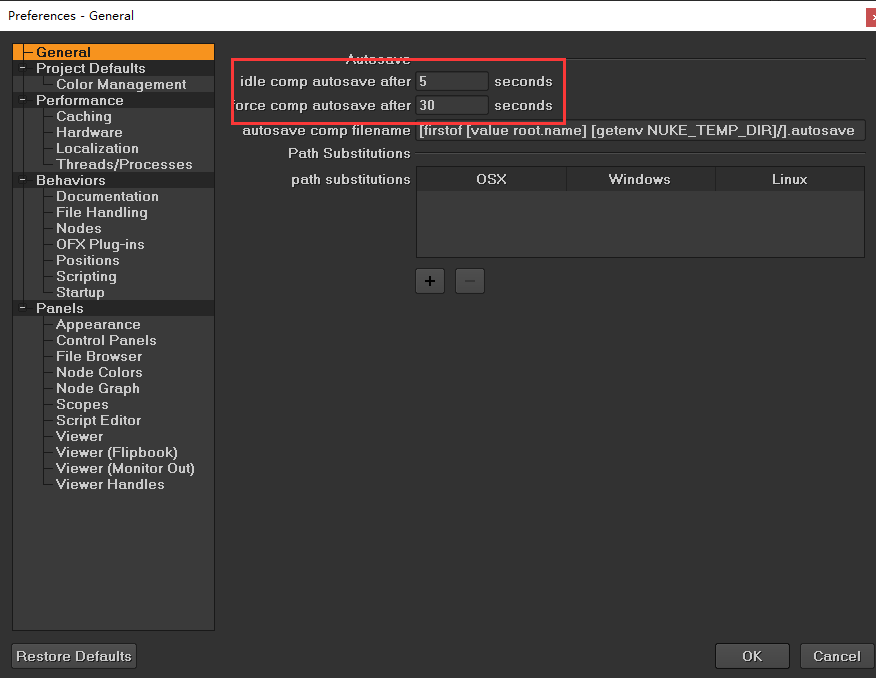
Task: Open Scopes preferences
Action: pyautogui.click(x=82, y=404)
